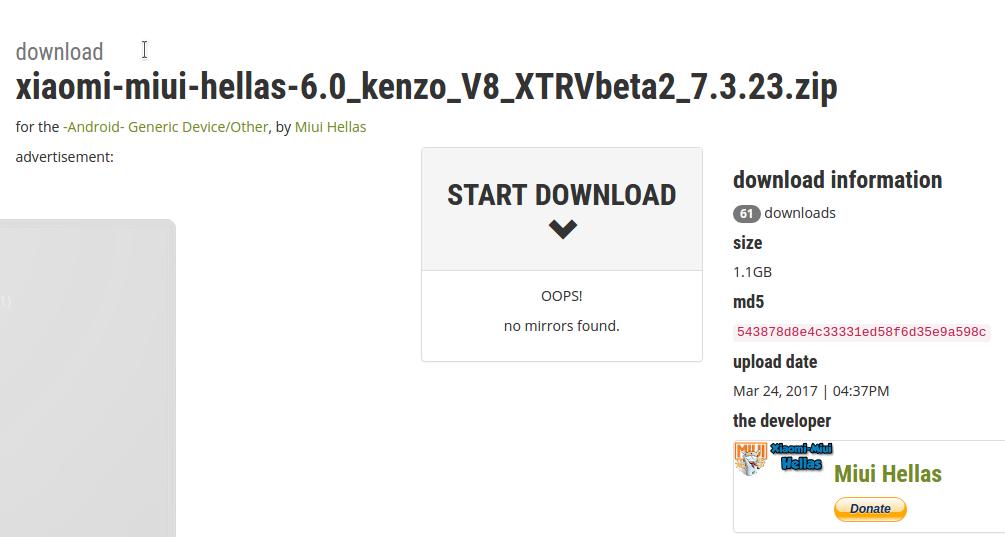Click the "OOPS!" error text
This screenshot has height=537, width=1005.
tap(561, 296)
